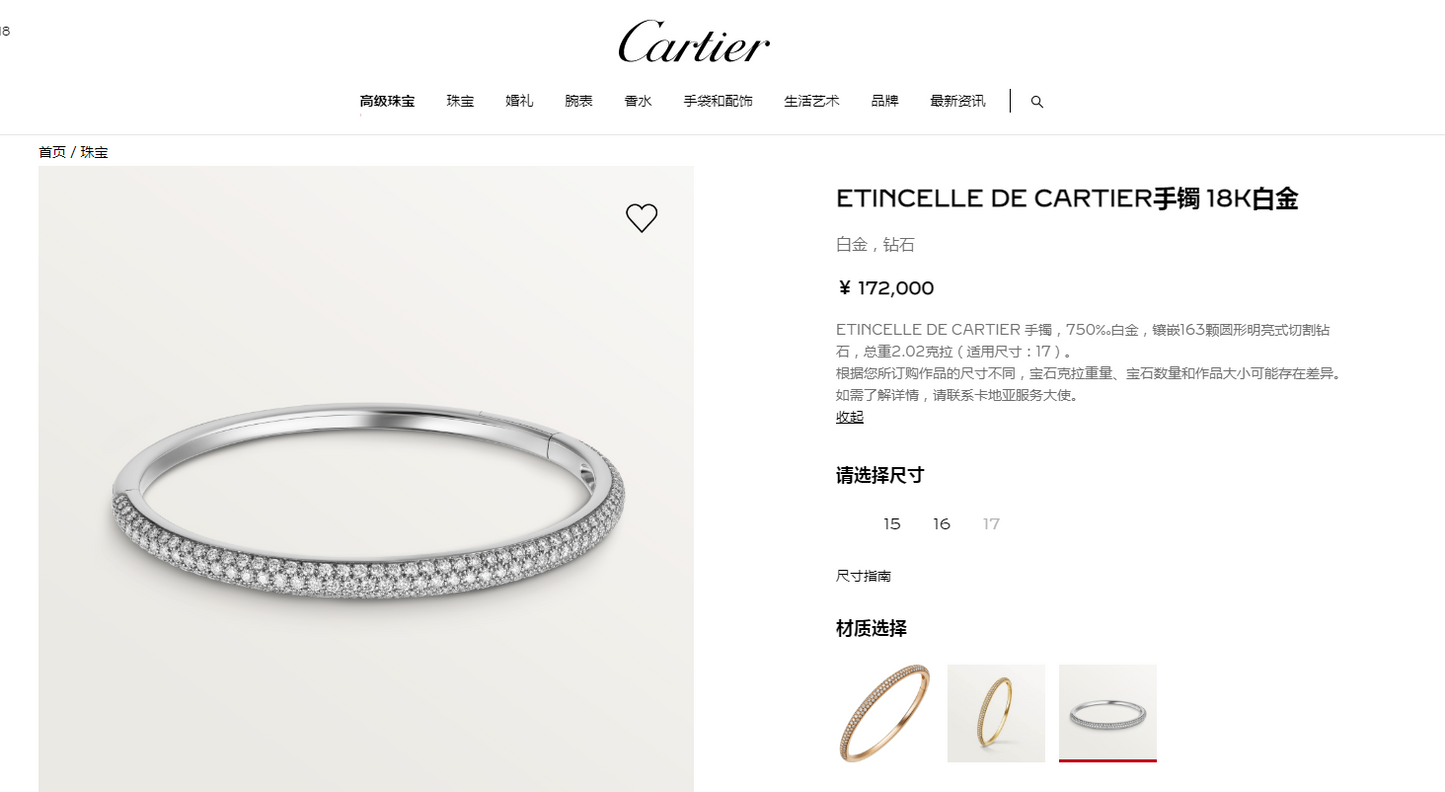Open the 珠宝 navigation menu

click(460, 101)
